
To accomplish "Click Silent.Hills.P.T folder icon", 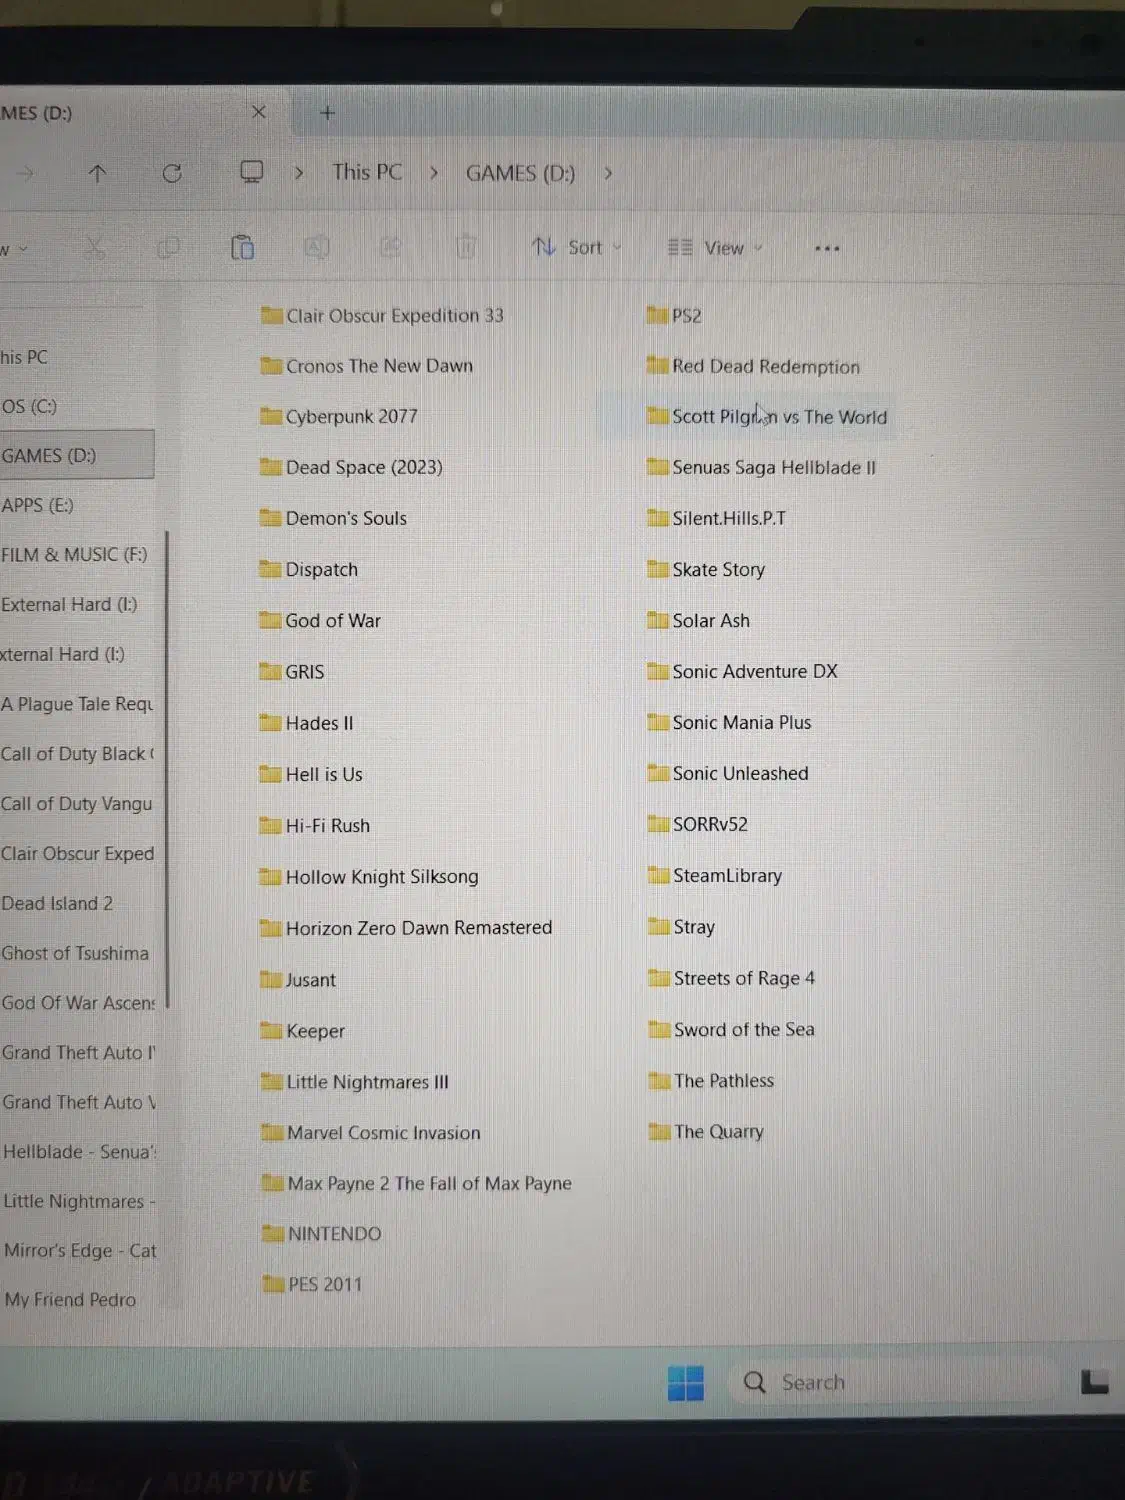I will [657, 518].
